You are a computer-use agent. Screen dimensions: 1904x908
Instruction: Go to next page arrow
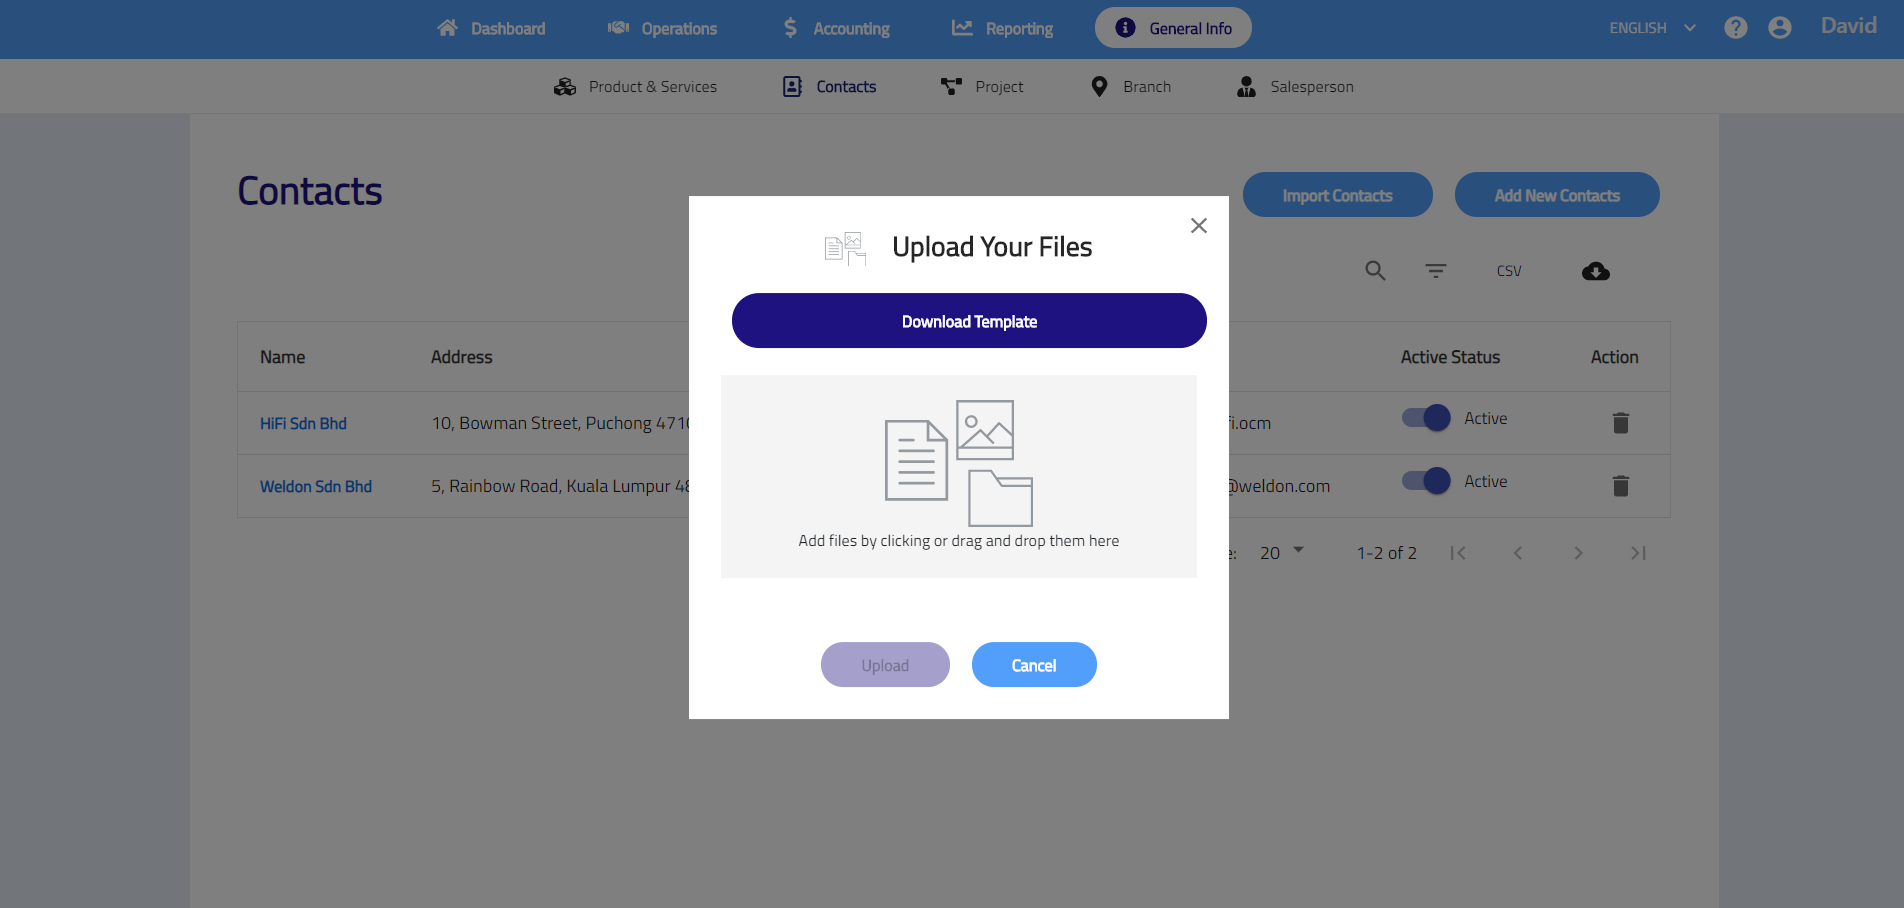coord(1577,553)
